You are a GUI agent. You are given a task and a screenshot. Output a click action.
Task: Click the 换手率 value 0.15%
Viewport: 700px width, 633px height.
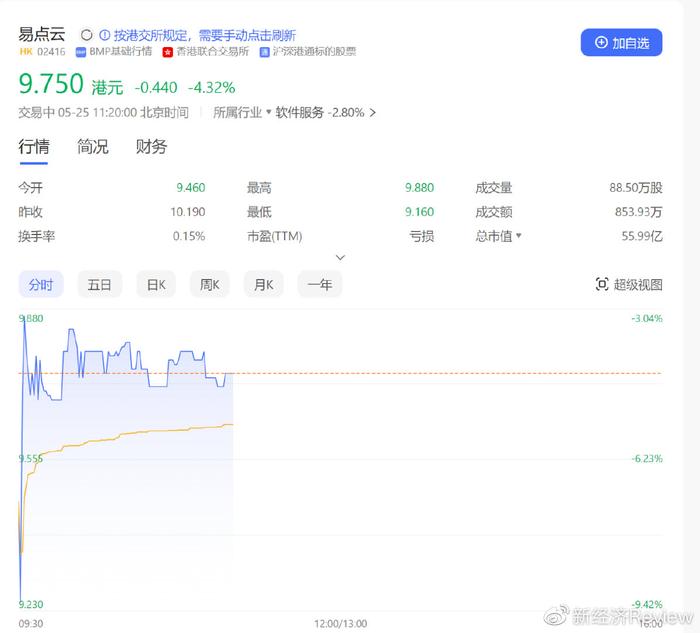pos(189,236)
